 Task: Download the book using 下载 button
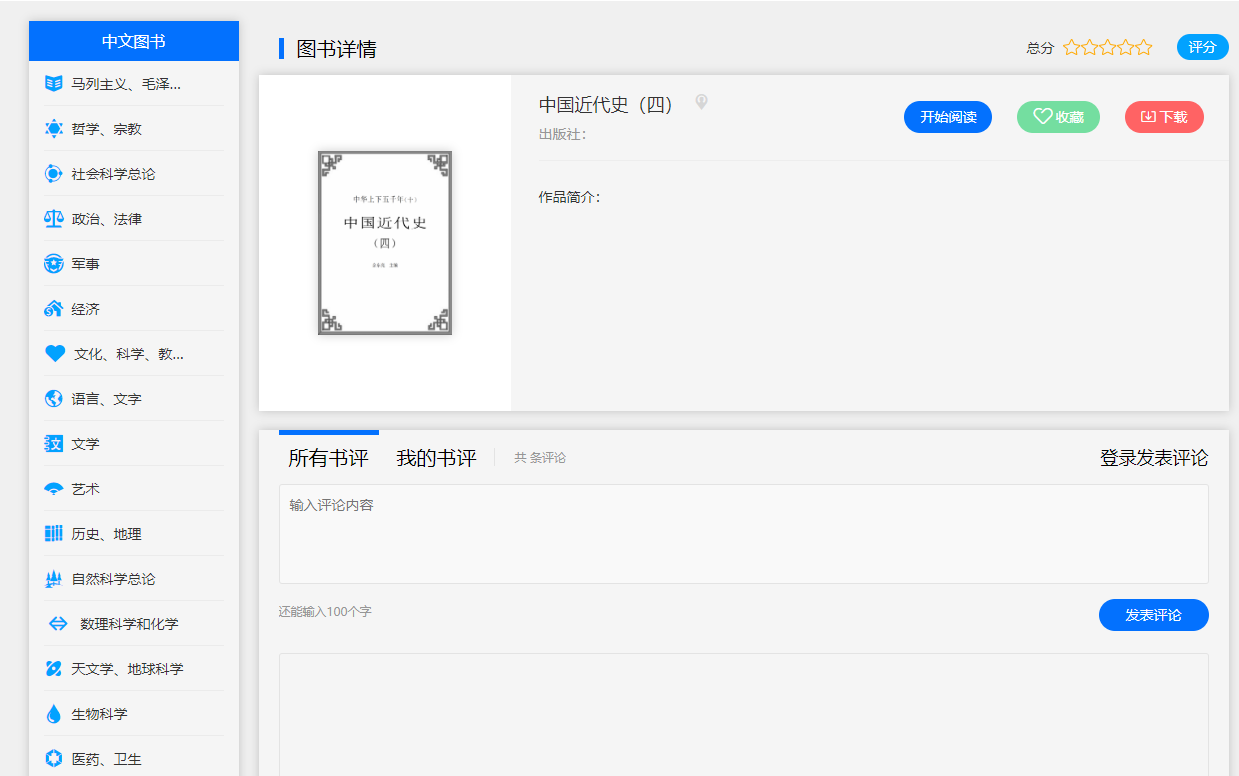1164,117
